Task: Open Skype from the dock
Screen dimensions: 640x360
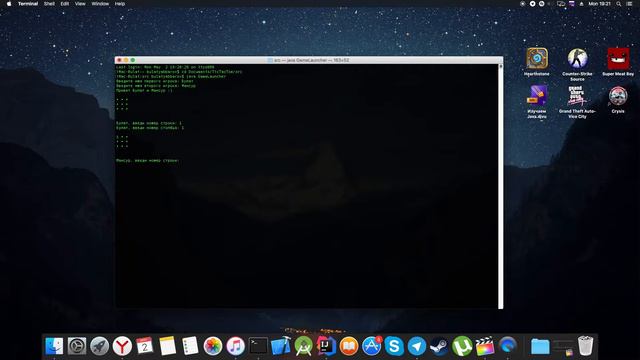Action: (x=394, y=346)
